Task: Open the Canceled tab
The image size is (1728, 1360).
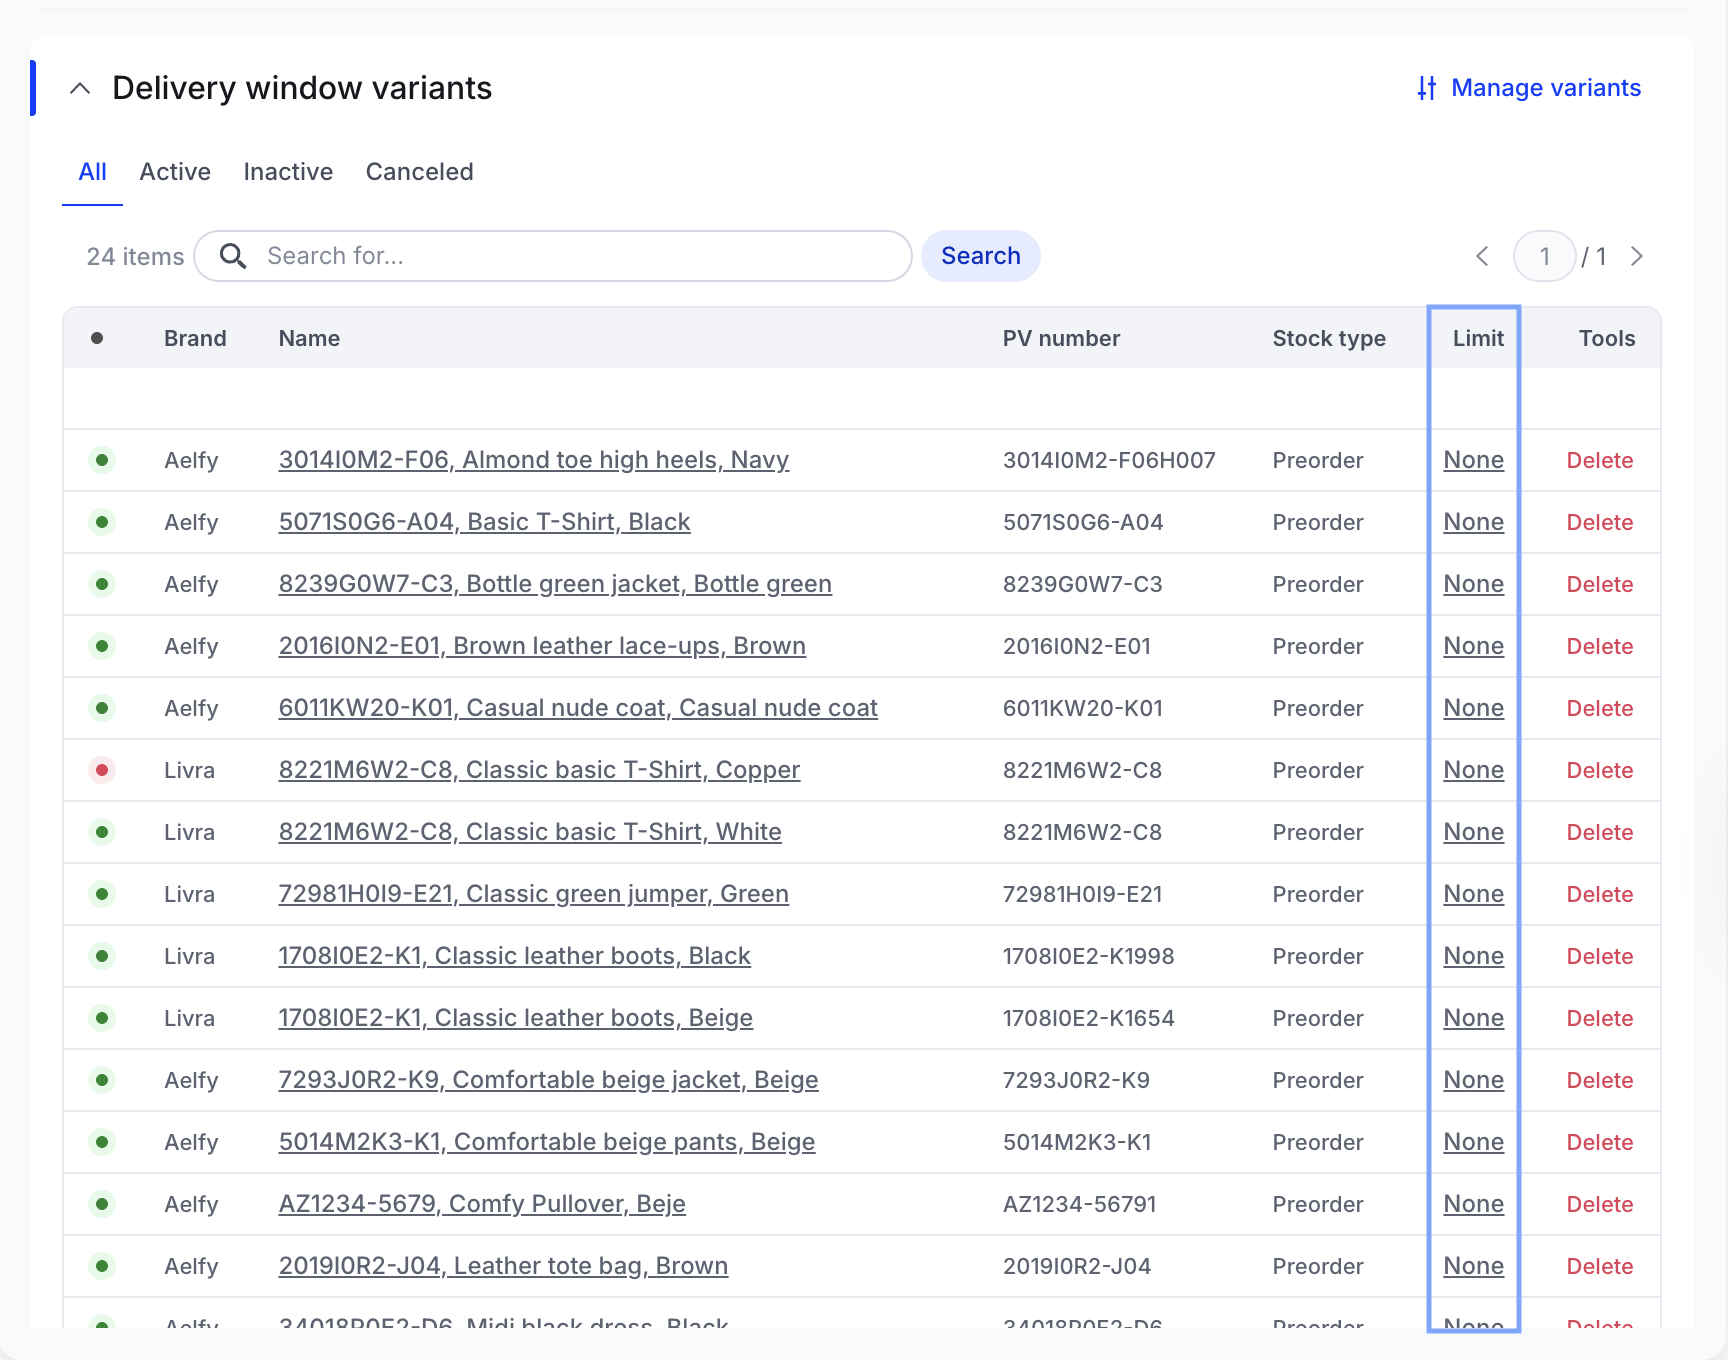Action: tap(419, 172)
